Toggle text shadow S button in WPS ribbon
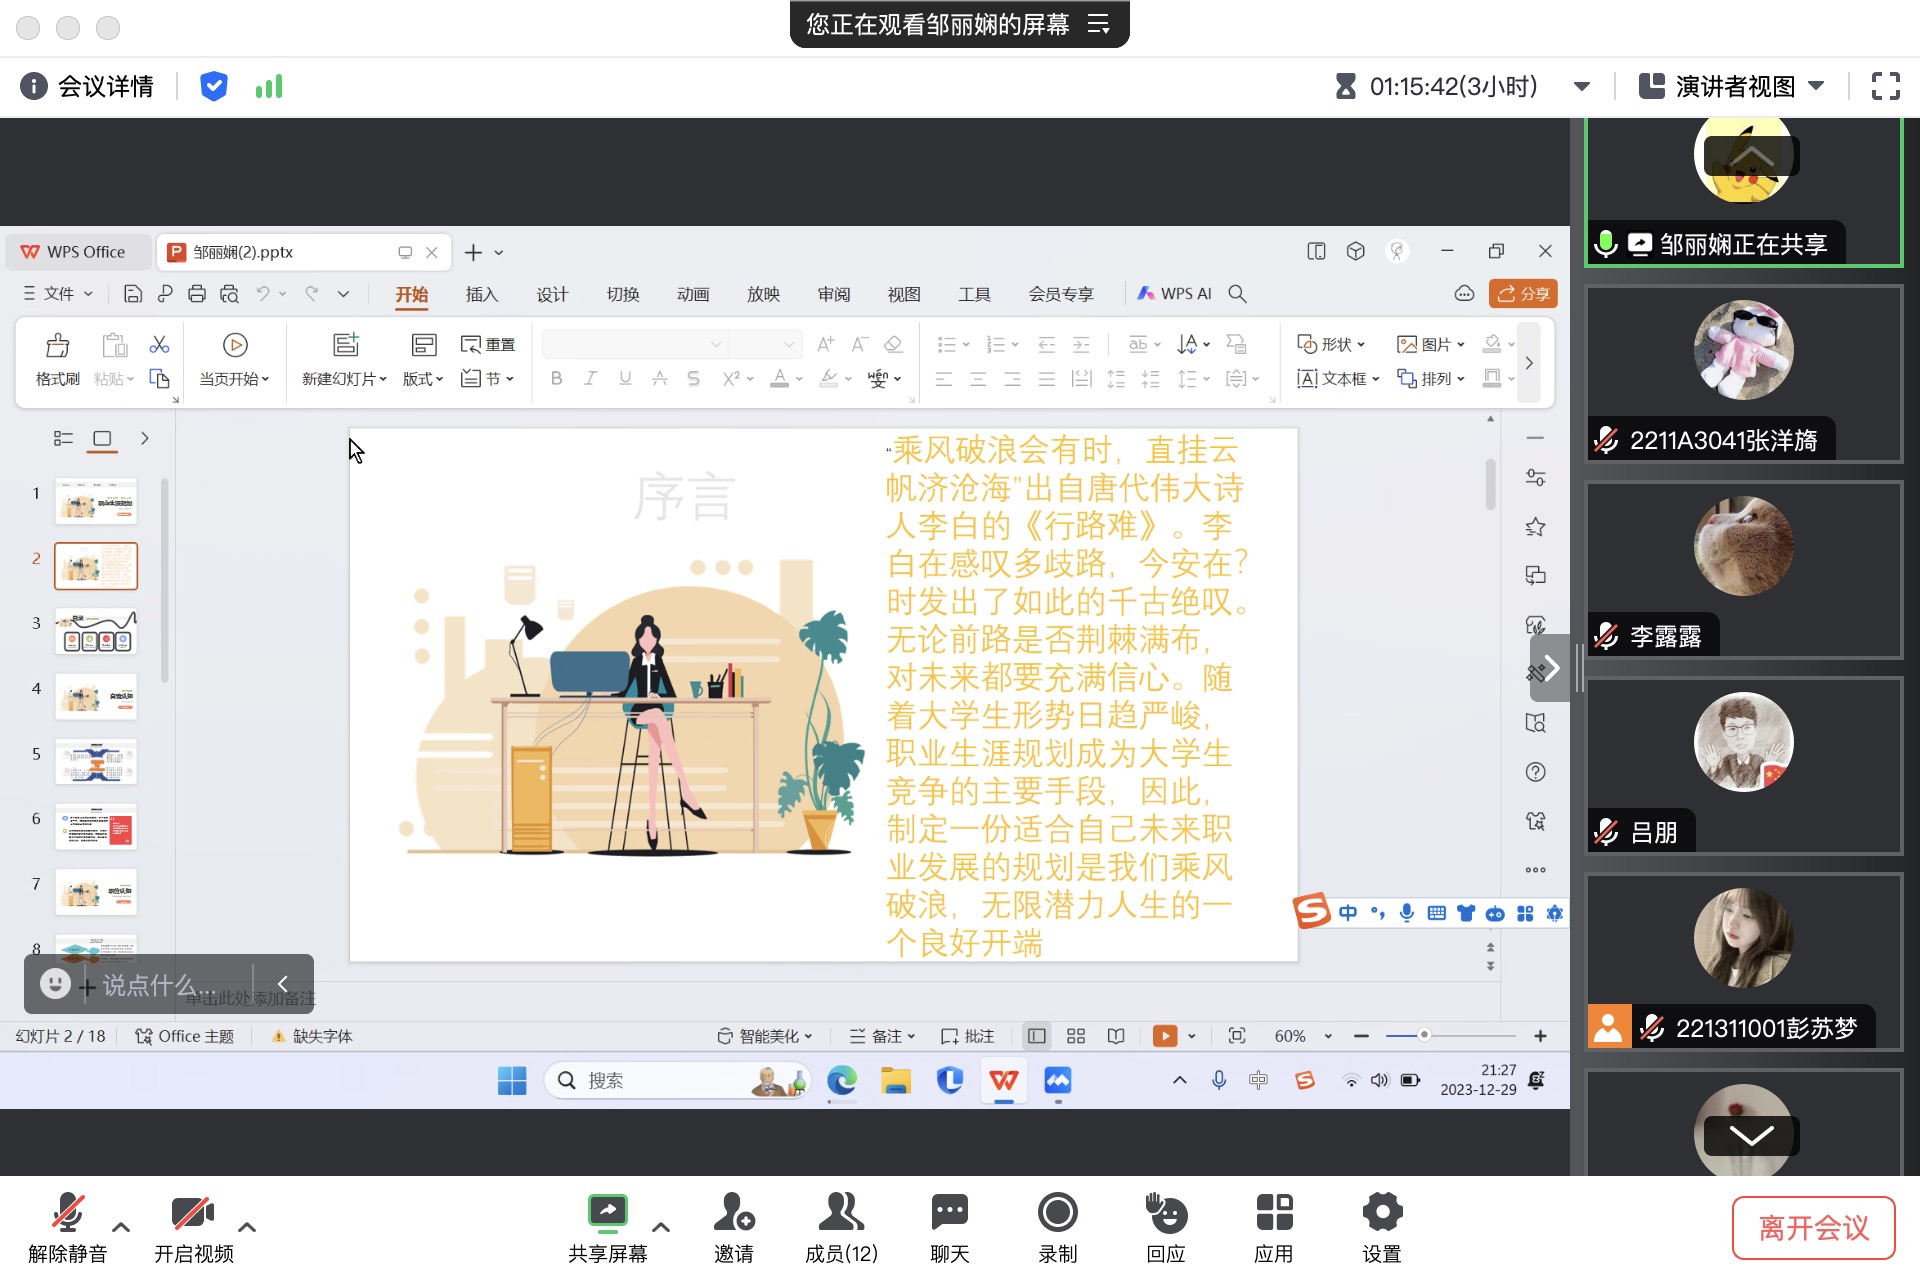 click(693, 379)
